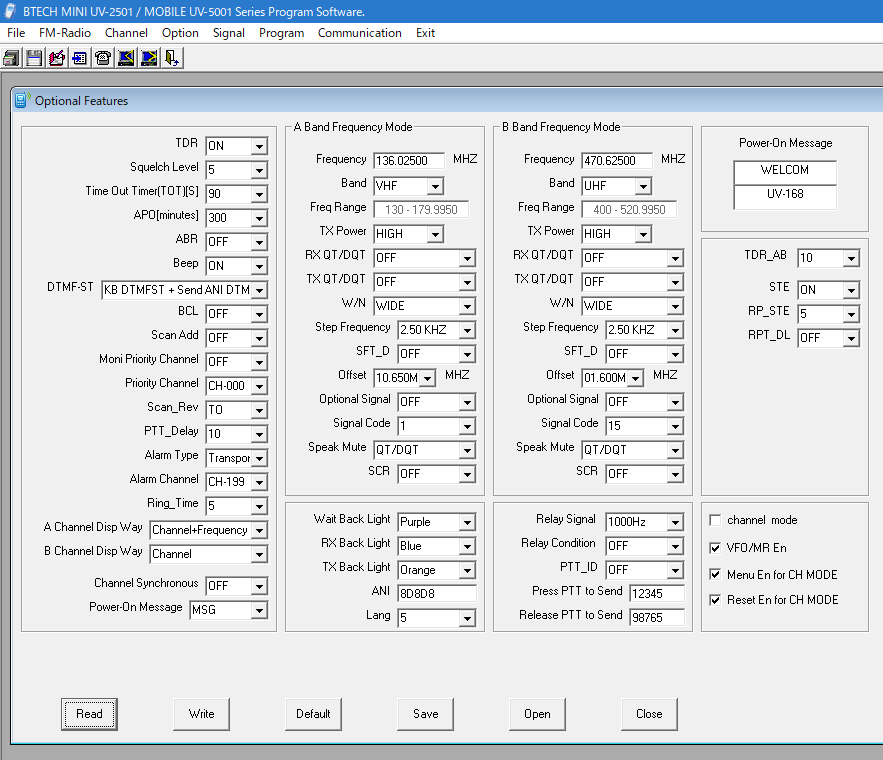Viewport: 883px width, 760px height.
Task: Open the A Band TX Power dropdown
Action: click(435, 234)
